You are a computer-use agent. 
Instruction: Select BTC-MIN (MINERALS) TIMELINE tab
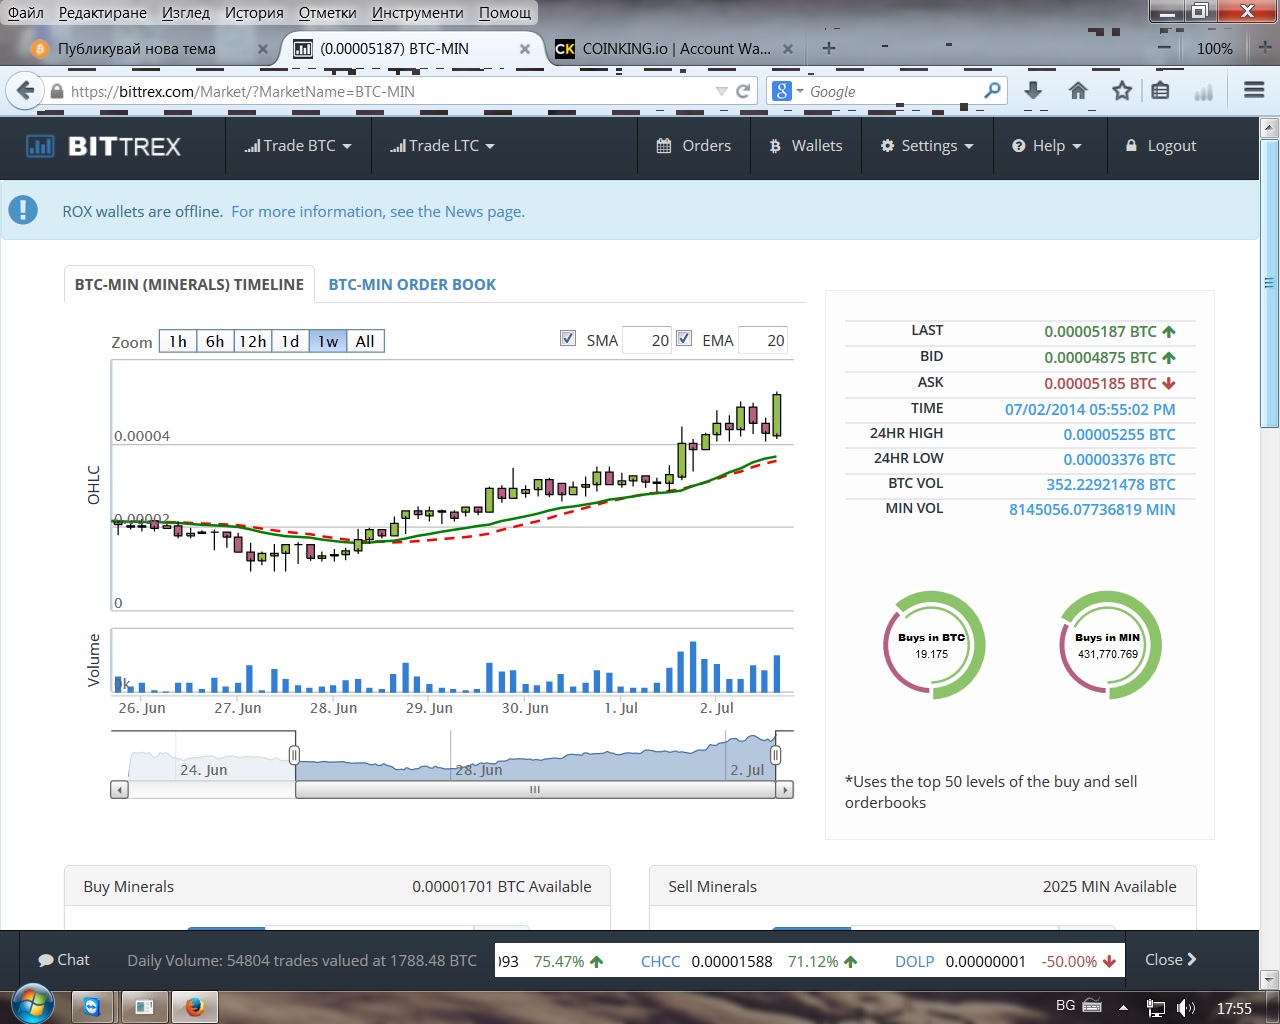click(x=189, y=284)
